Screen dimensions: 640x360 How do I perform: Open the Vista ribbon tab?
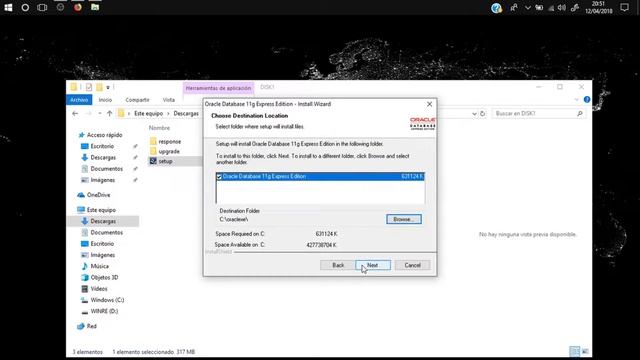(169, 100)
